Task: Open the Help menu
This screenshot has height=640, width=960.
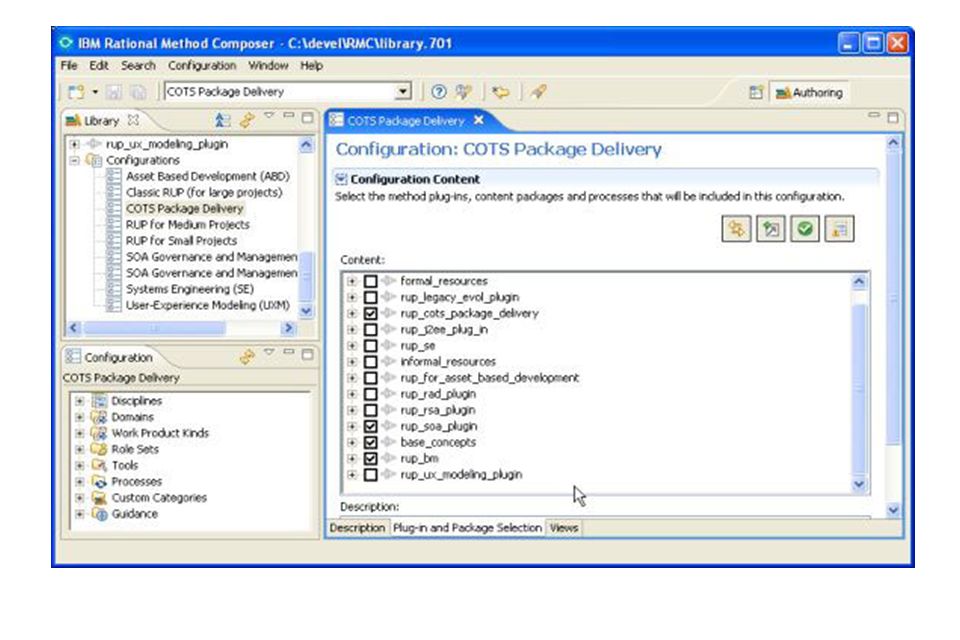Action: click(x=311, y=66)
